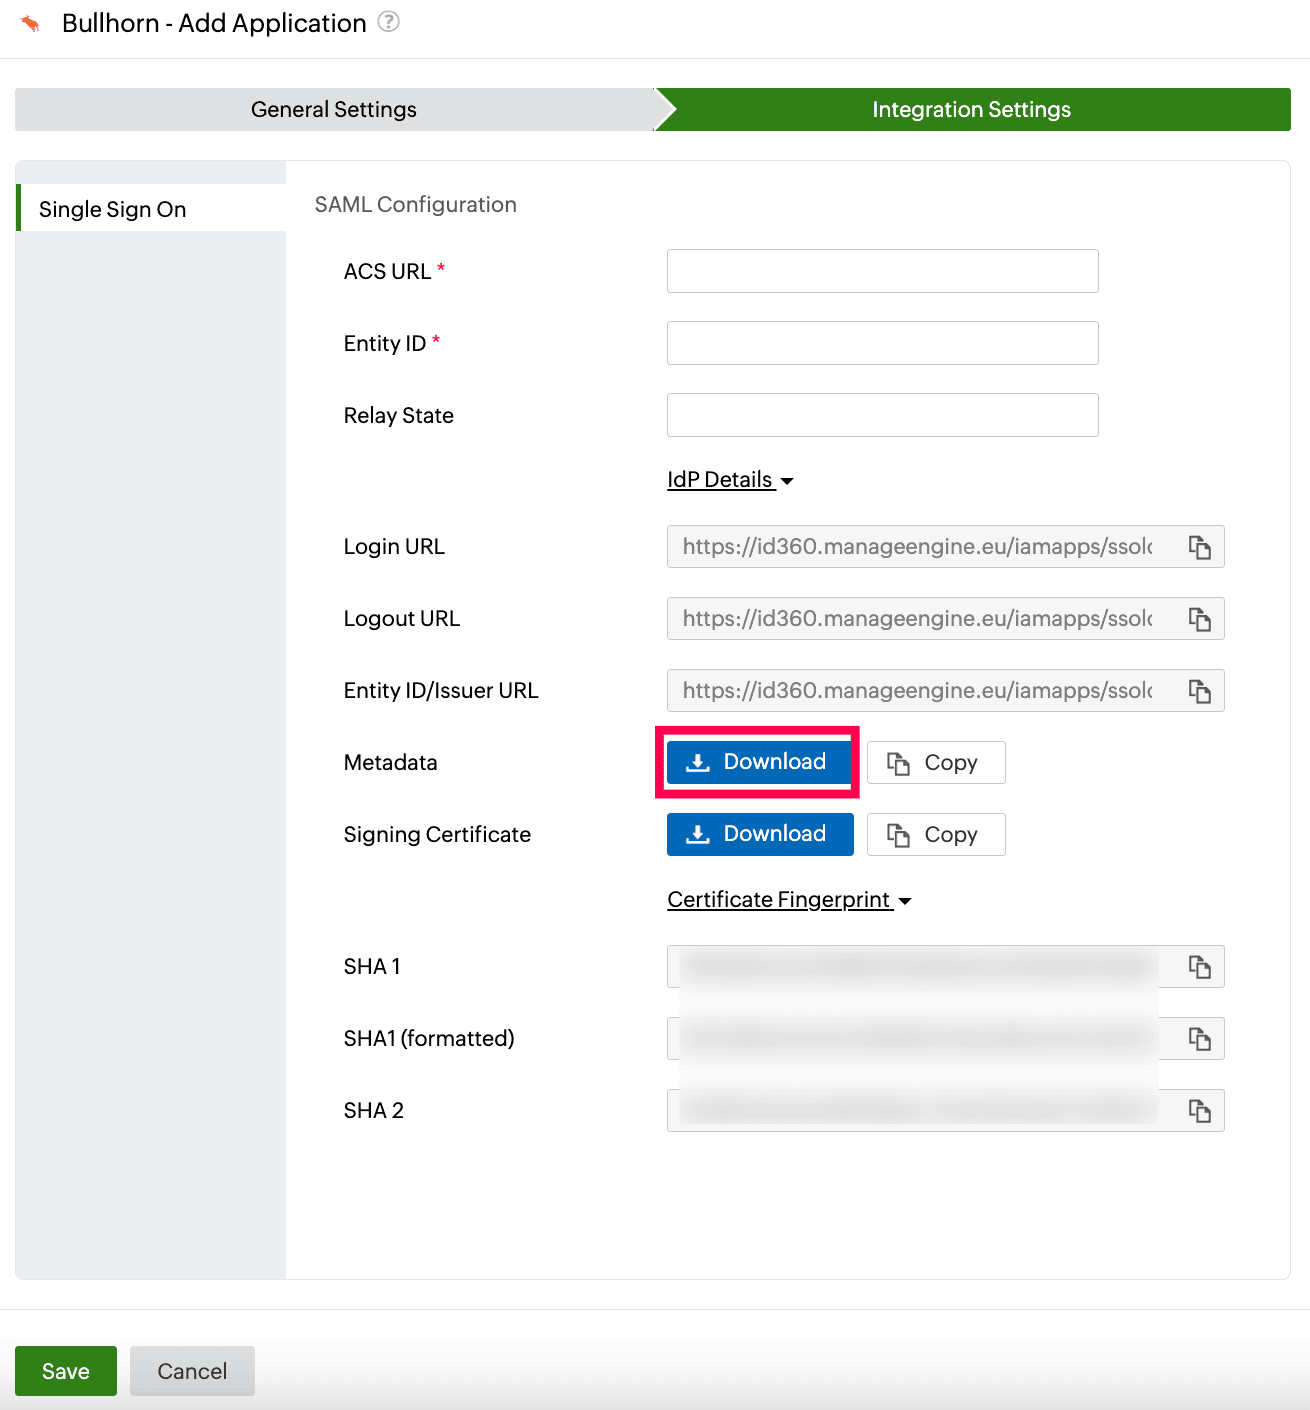Download the Signing Certificate

[760, 834]
